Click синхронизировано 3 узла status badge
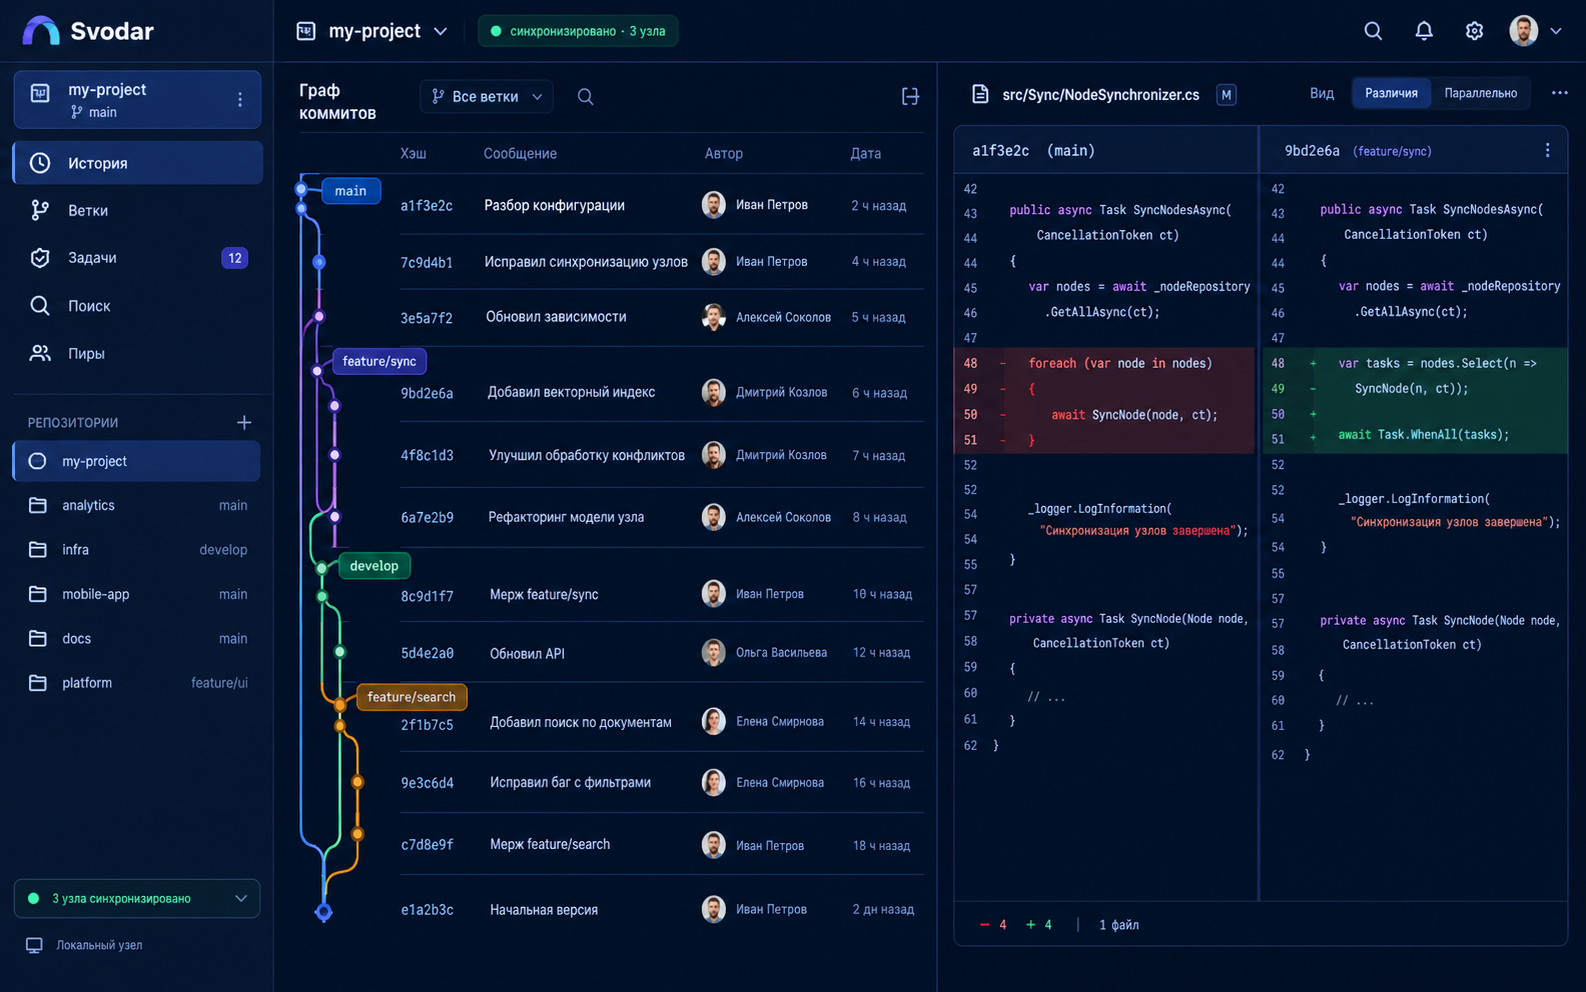 pyautogui.click(x=578, y=31)
